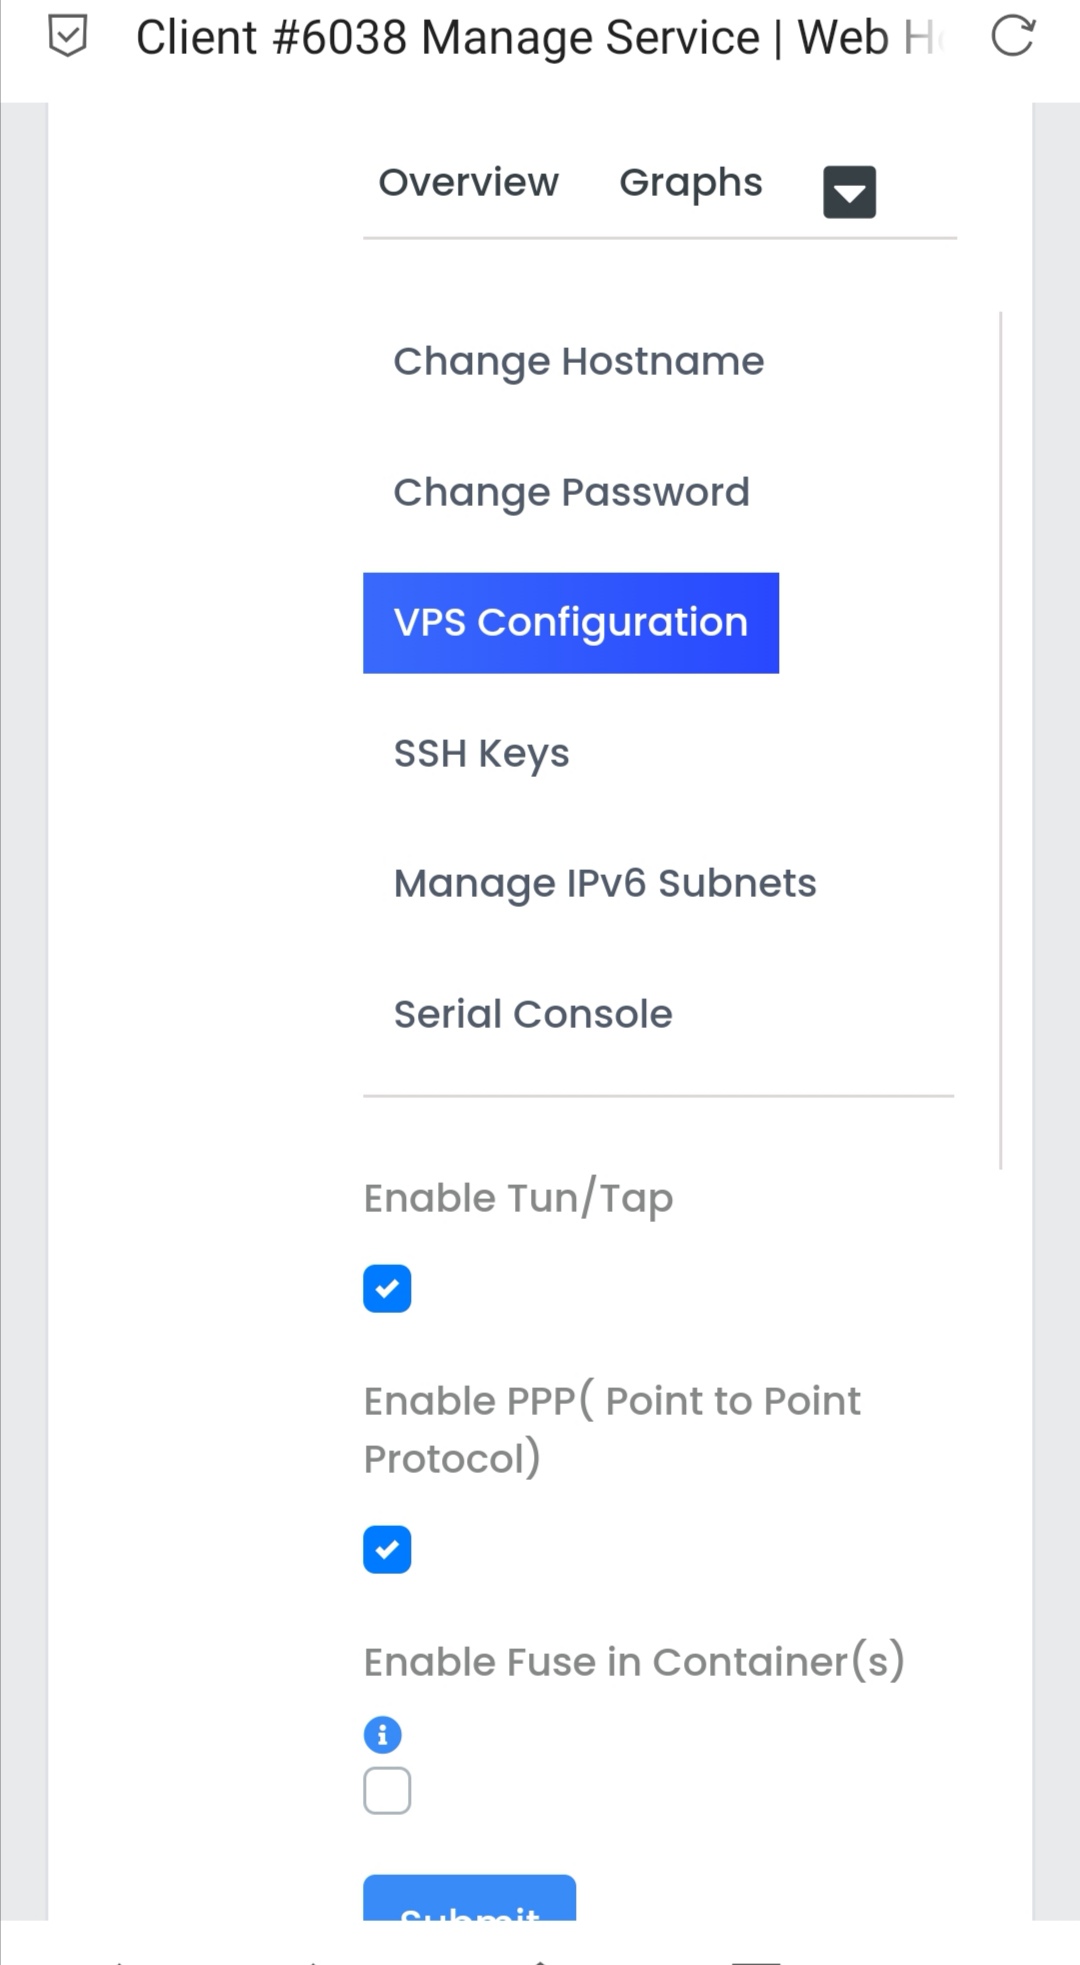Screen dimensions: 1080x1965
Task: Enable Fuse in Container(s) checkbox
Action: (x=387, y=1791)
